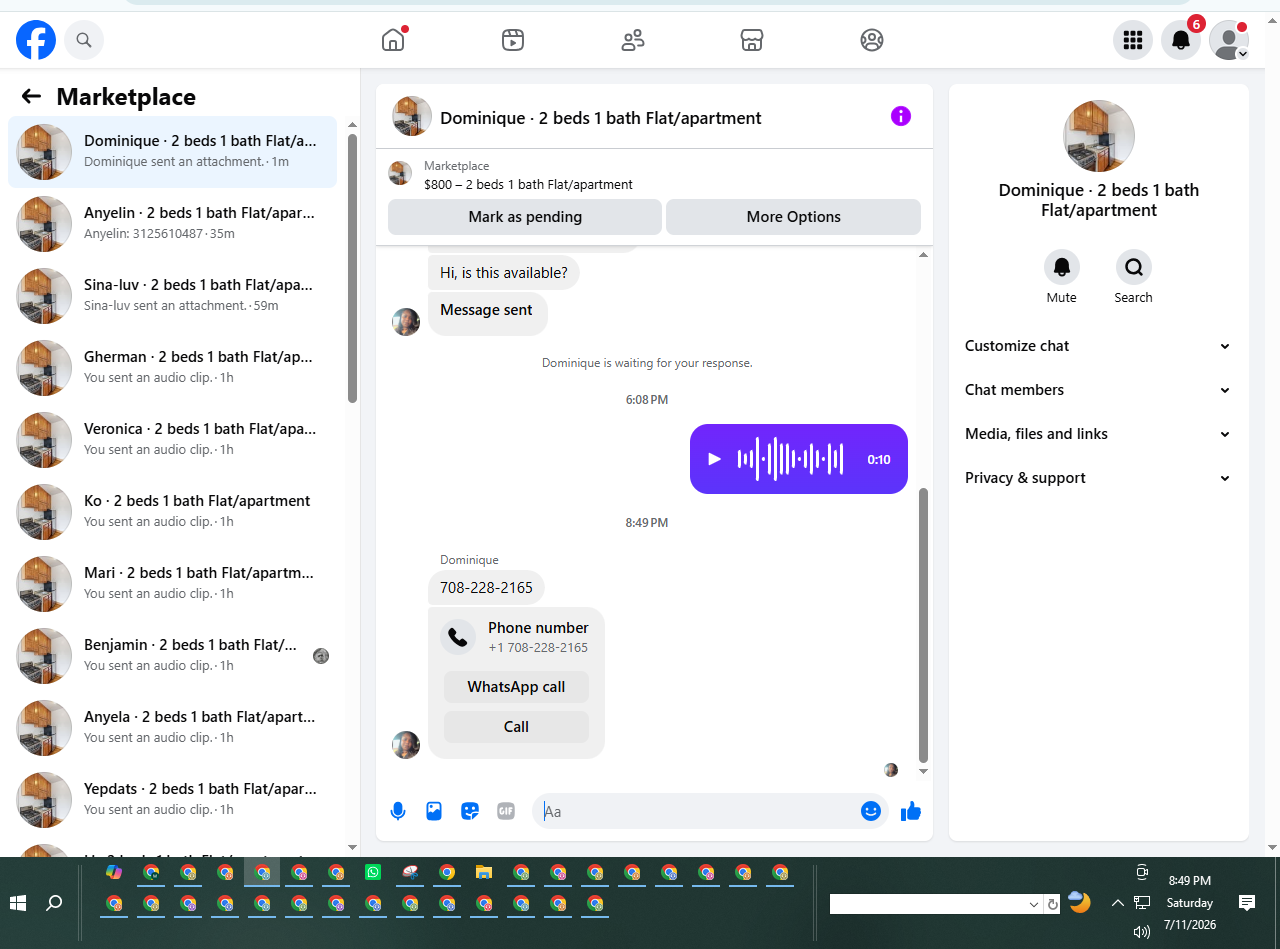The image size is (1280, 949).
Task: Click the Call button
Action: (516, 727)
